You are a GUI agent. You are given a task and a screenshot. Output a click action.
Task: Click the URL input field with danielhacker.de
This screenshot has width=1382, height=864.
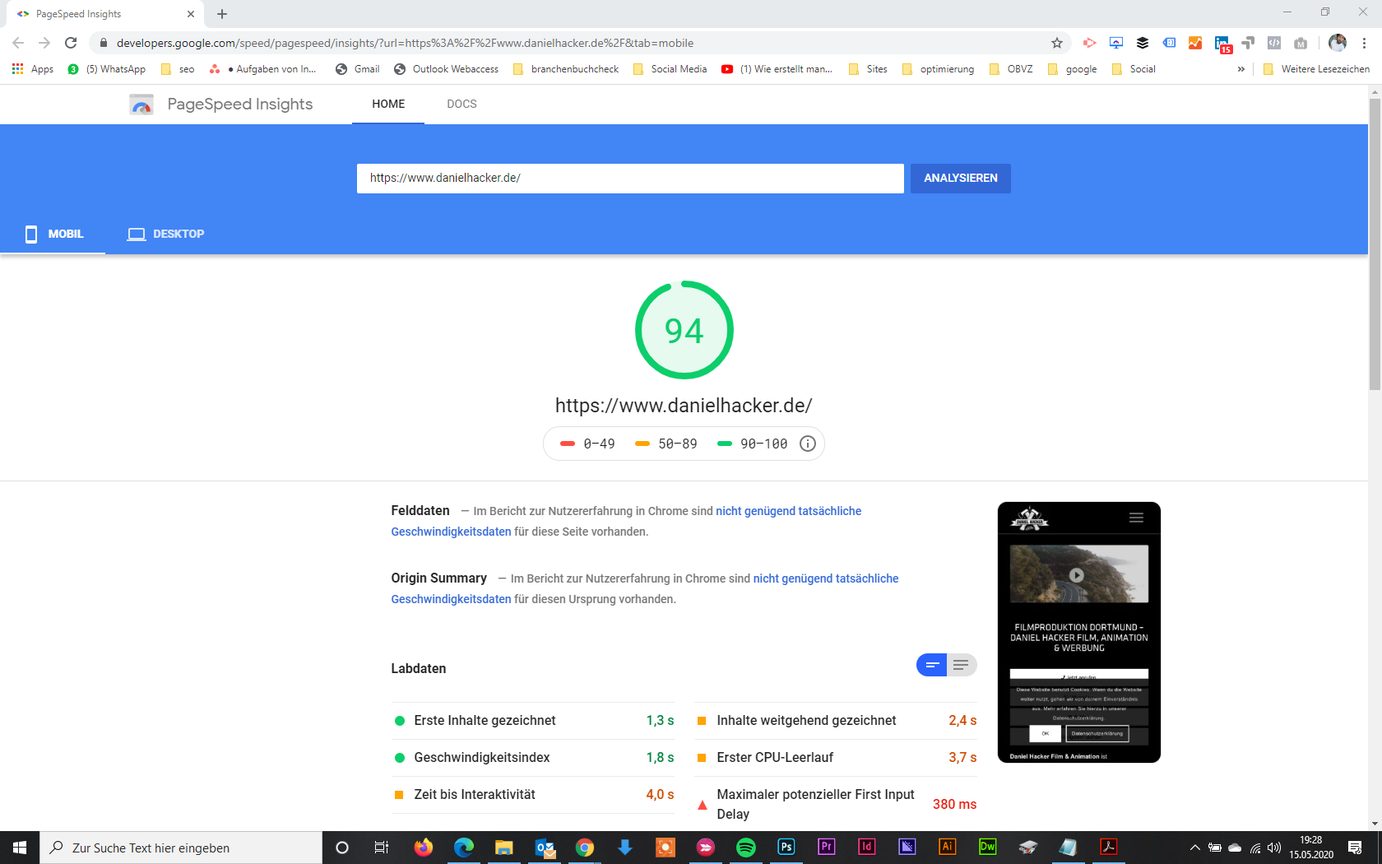[630, 178]
